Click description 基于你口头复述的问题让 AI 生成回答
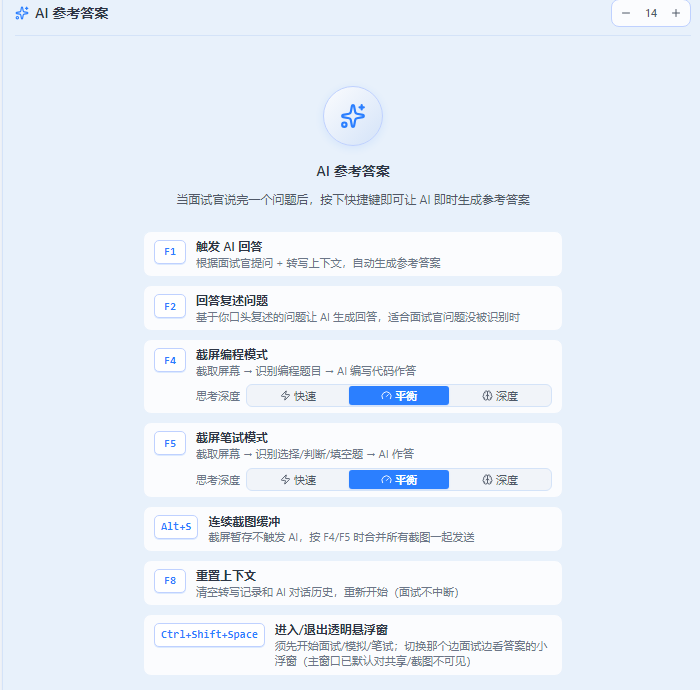This screenshot has height=690, width=700. (x=358, y=317)
